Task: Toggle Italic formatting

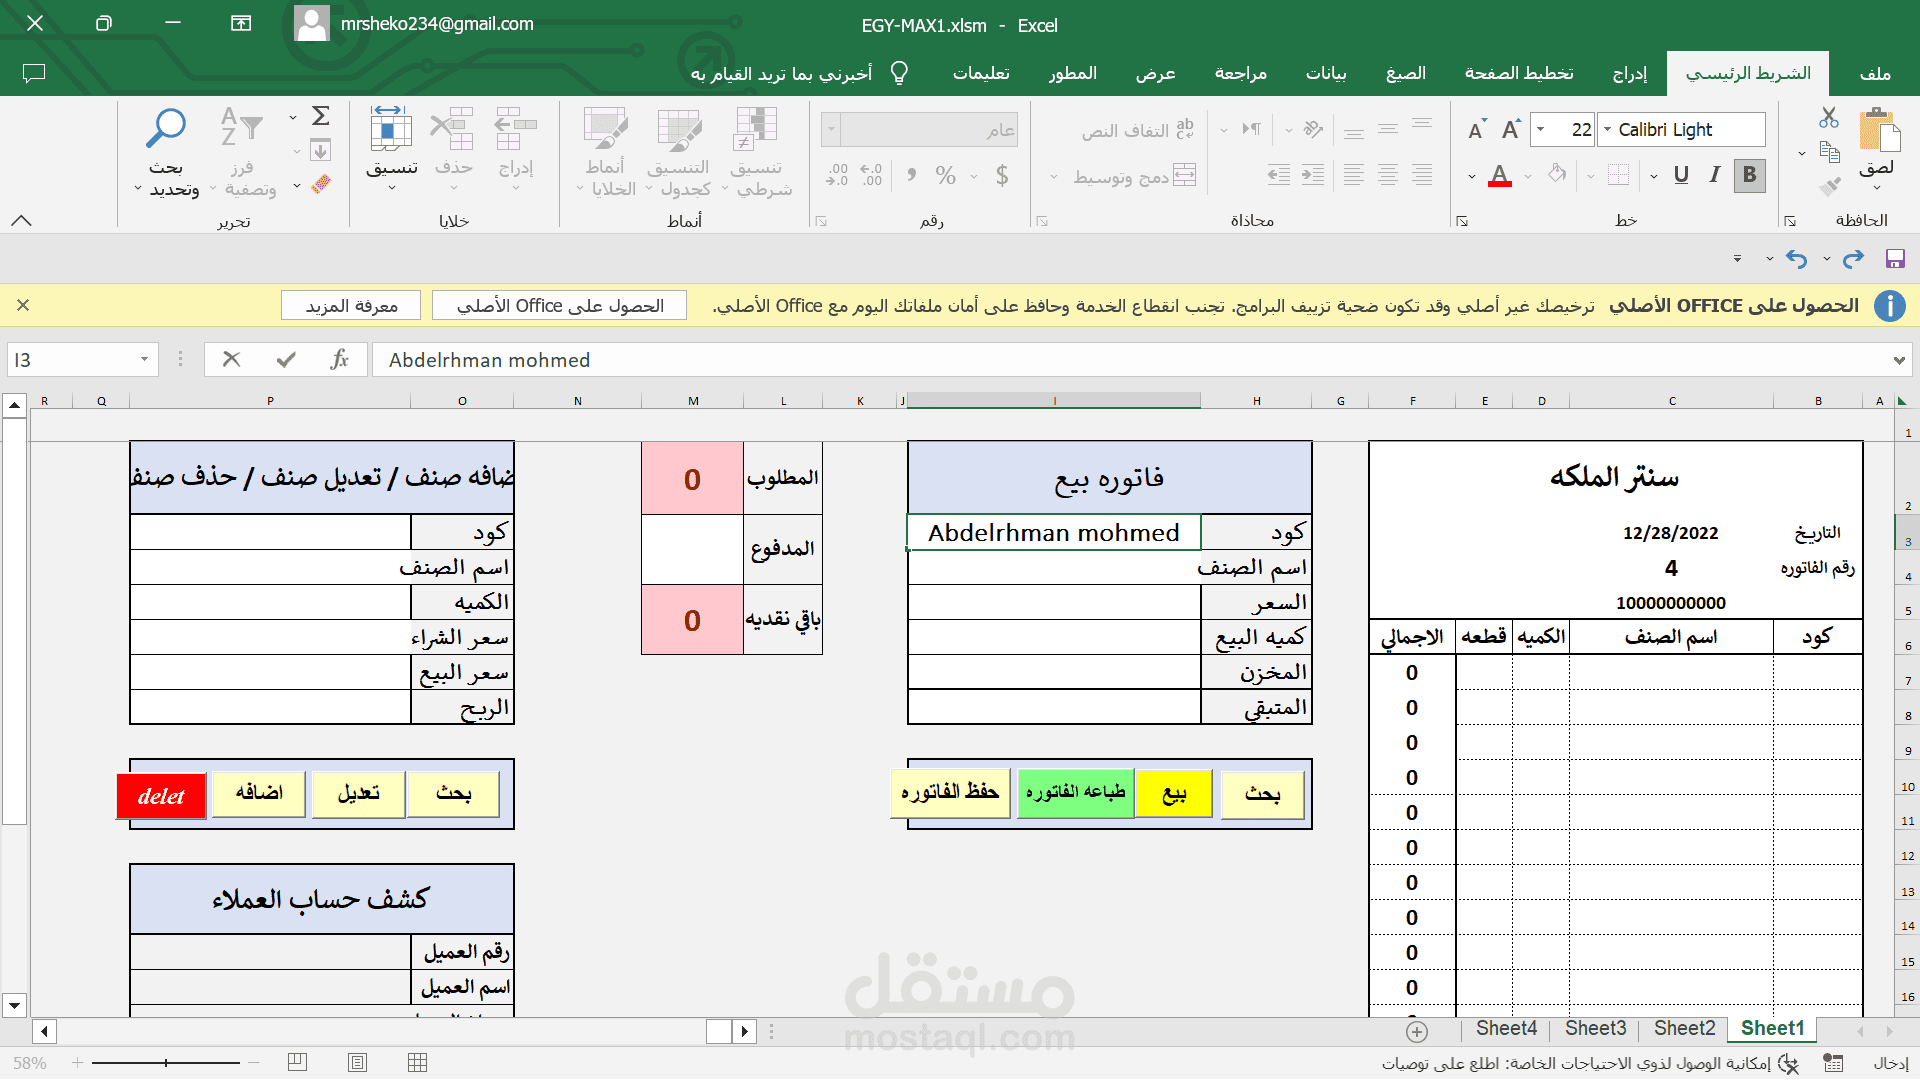Action: pos(1715,175)
